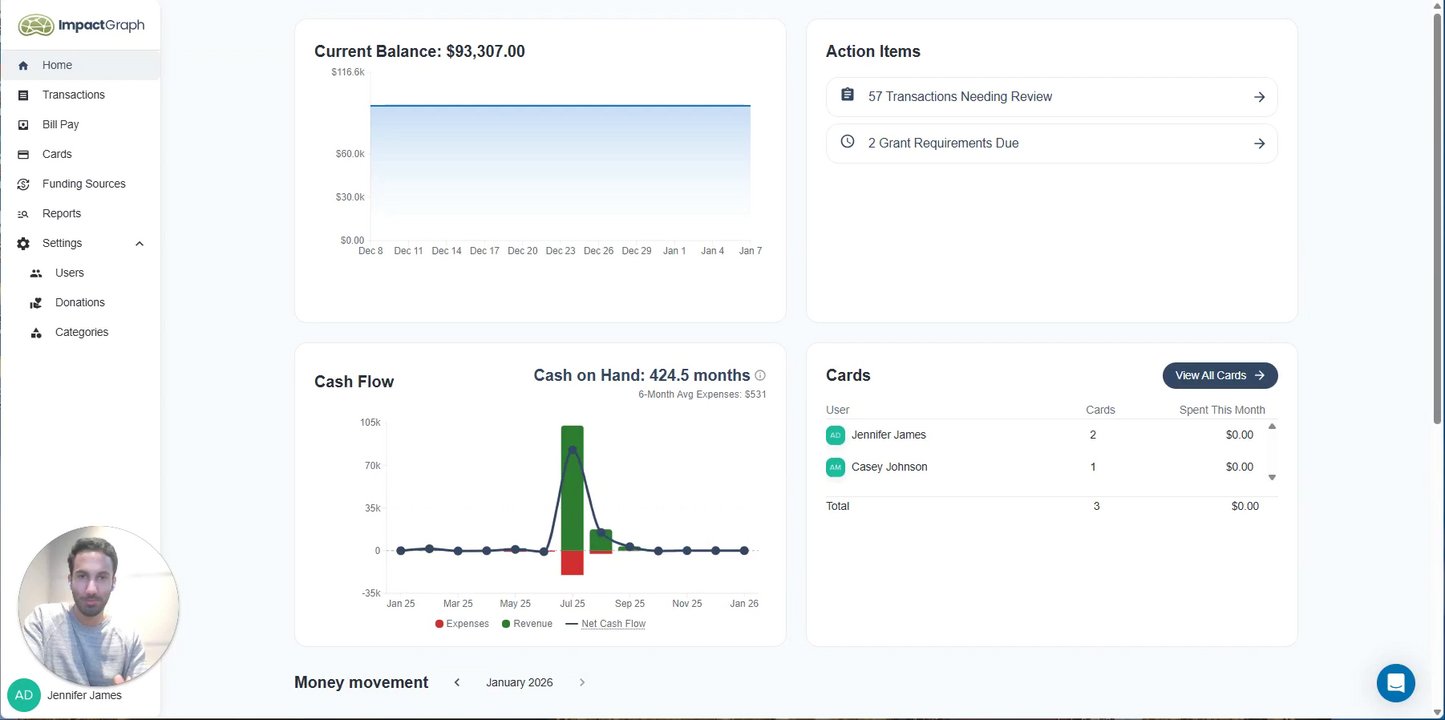This screenshot has width=1445, height=720.
Task: Click the Categories sidebar icon
Action: click(36, 333)
